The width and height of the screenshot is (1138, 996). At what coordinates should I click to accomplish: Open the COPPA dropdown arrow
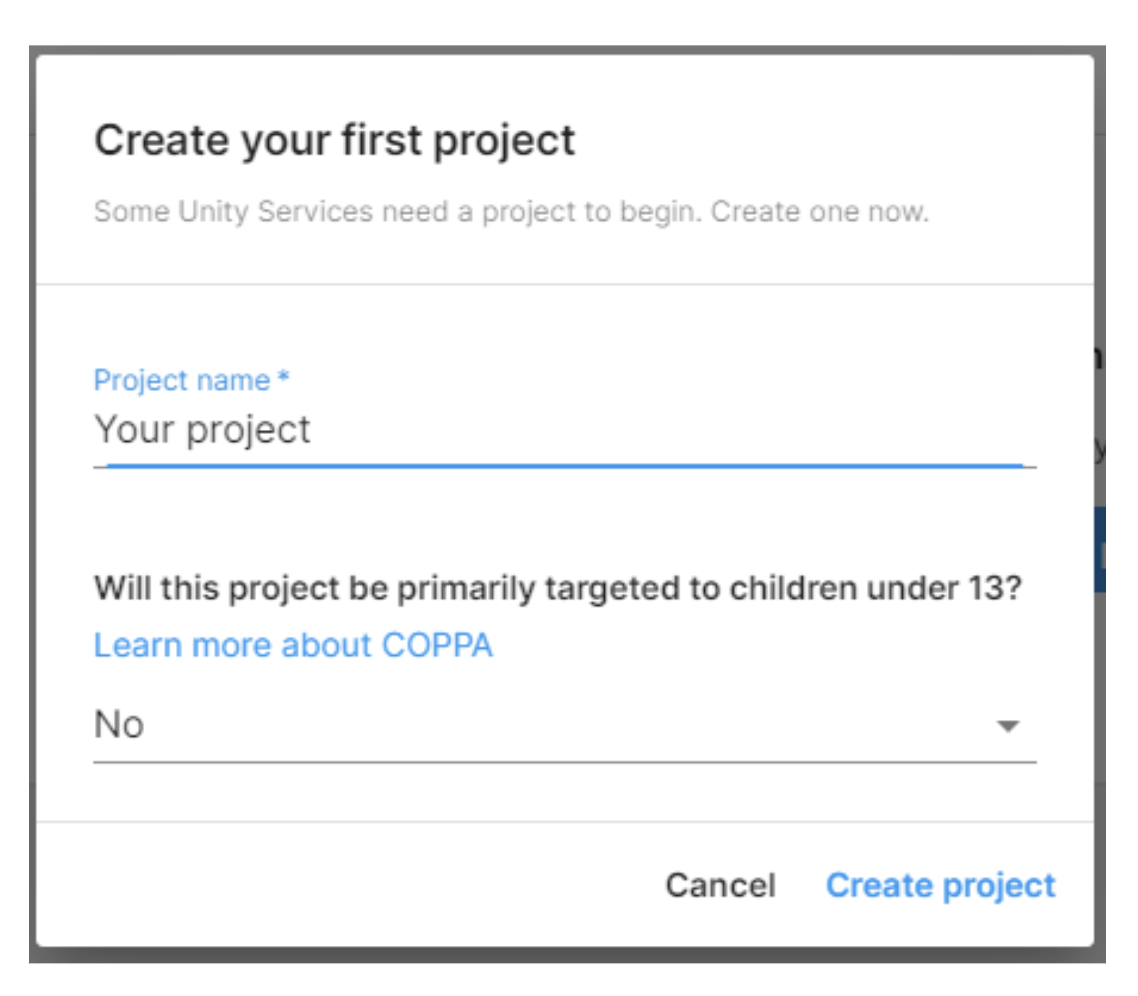(x=1008, y=726)
